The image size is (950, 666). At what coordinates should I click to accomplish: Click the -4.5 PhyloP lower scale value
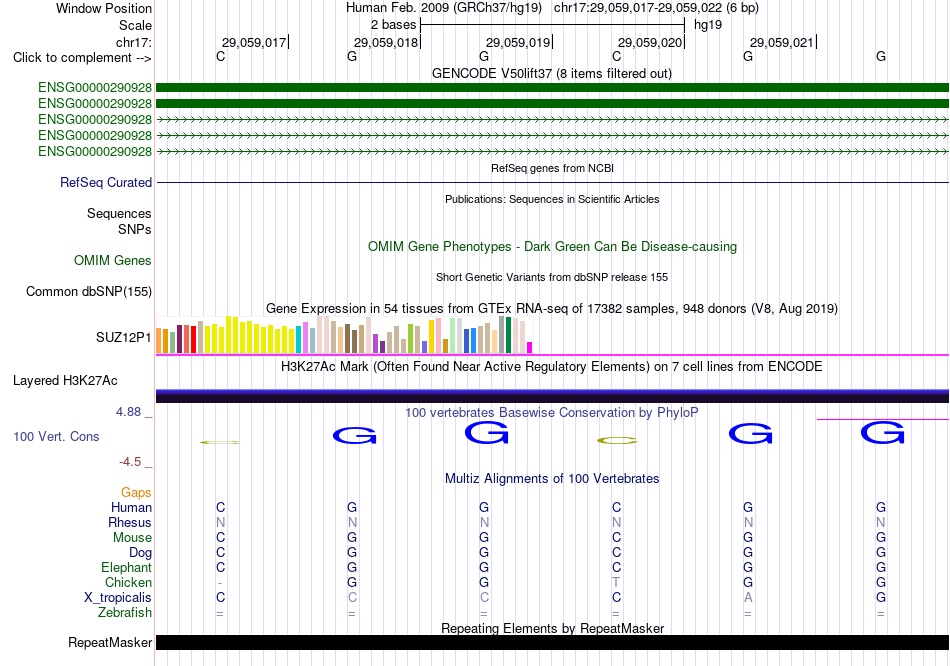click(x=130, y=462)
